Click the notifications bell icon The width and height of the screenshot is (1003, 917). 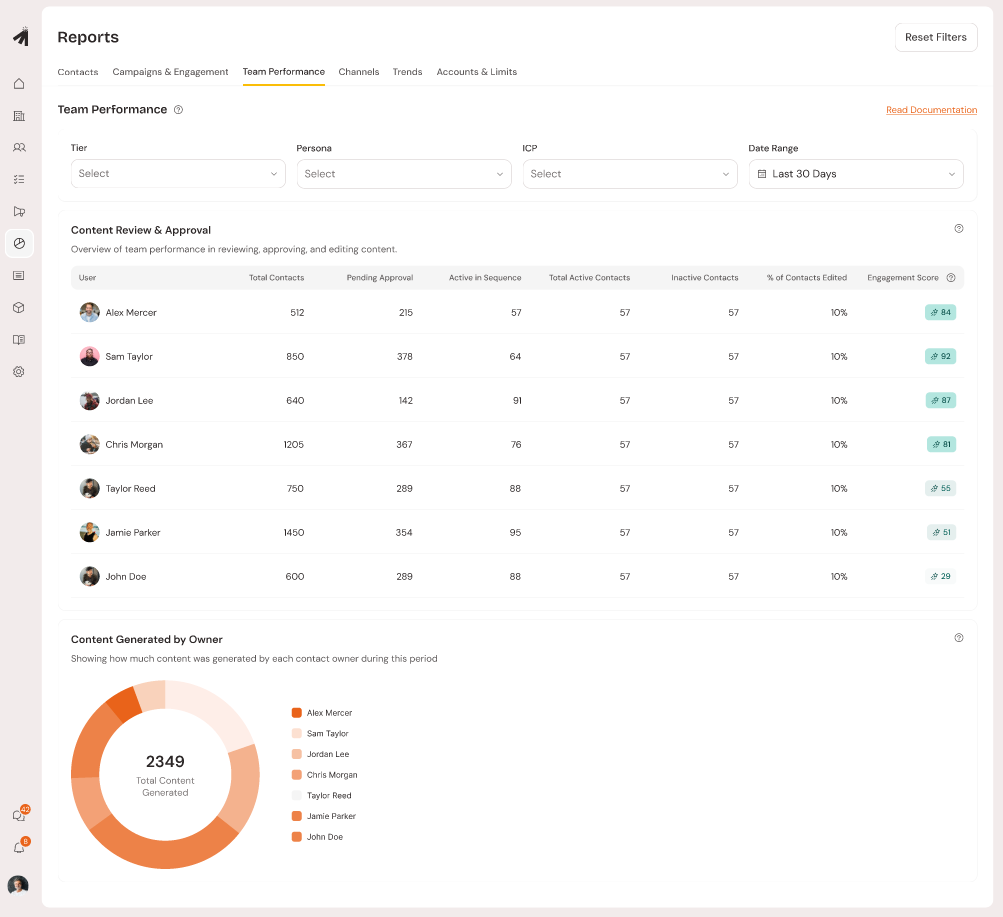(x=18, y=848)
